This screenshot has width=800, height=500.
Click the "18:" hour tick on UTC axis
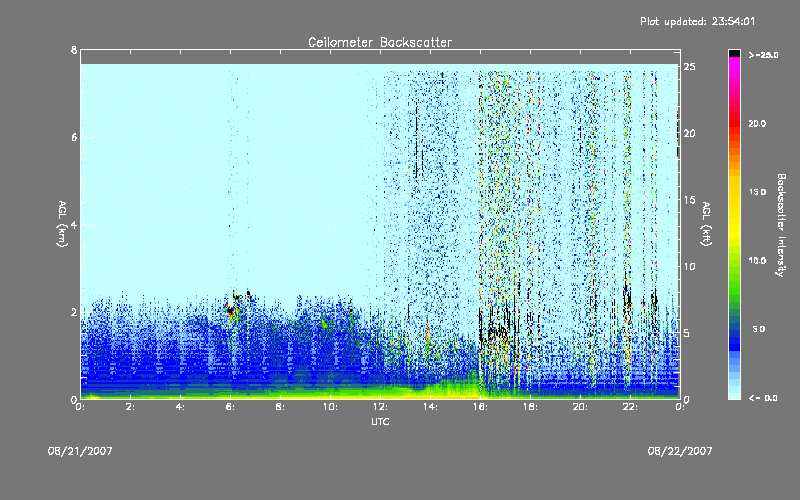point(530,407)
